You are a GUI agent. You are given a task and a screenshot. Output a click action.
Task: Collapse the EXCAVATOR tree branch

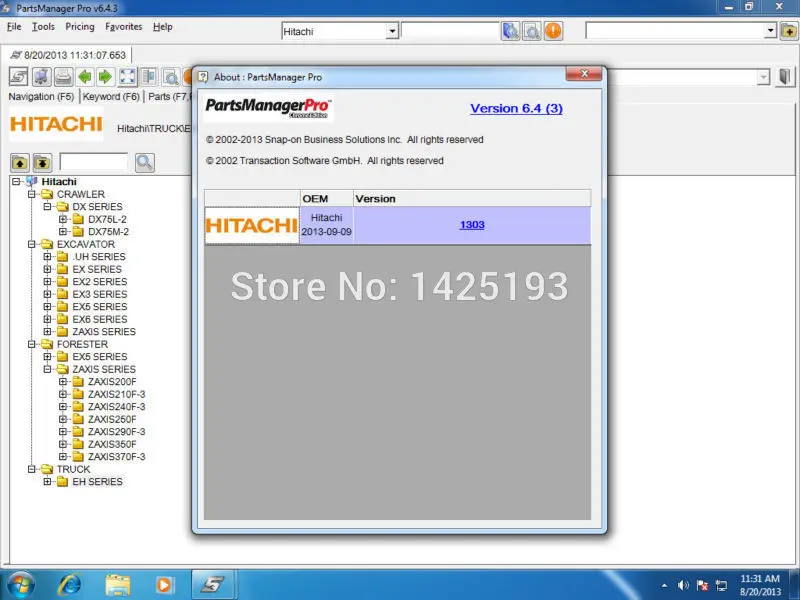31,244
